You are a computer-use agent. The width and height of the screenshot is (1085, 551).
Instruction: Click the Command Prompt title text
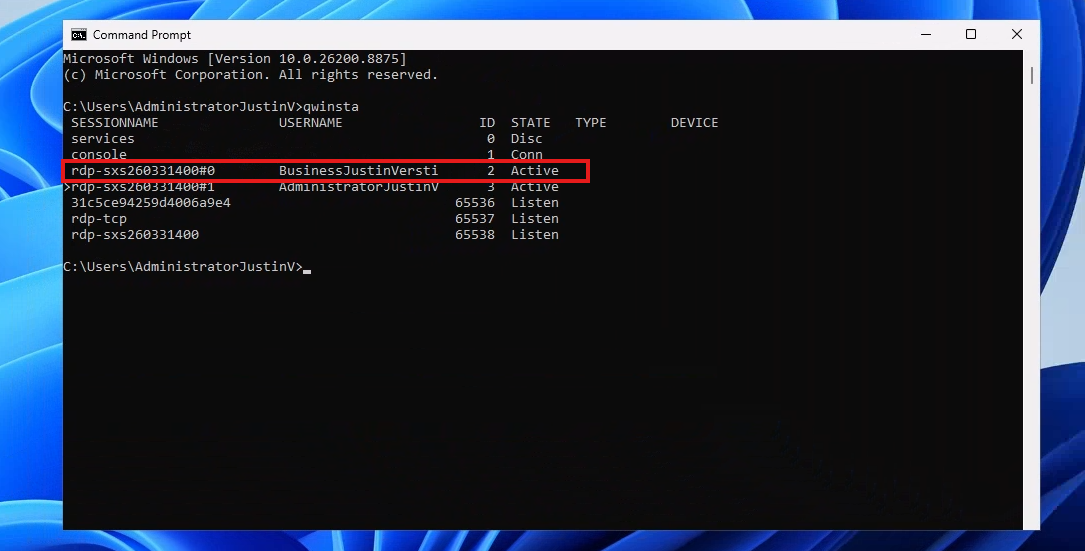(142, 35)
